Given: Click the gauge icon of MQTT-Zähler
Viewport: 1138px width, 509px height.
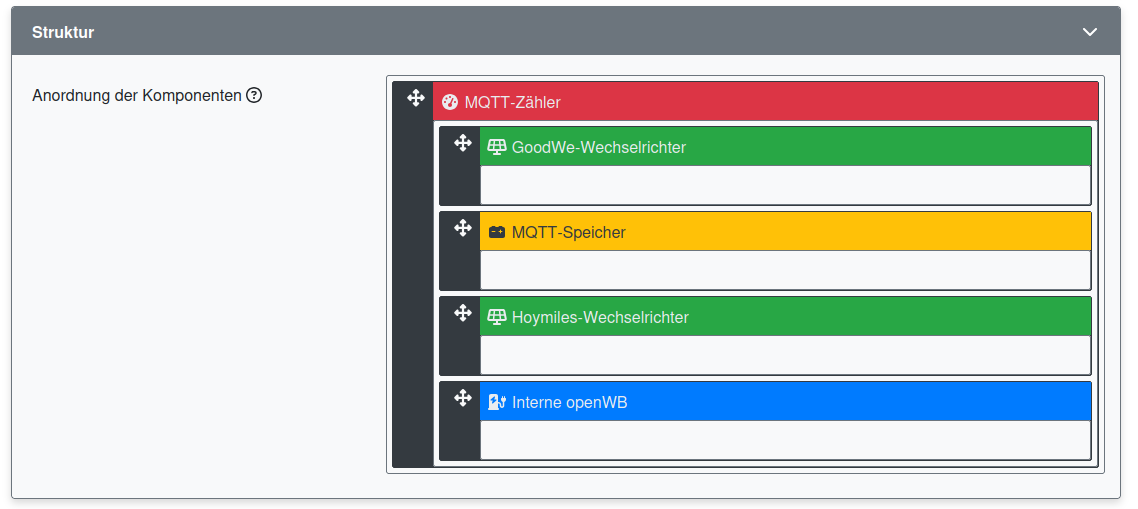Looking at the screenshot, I should (x=450, y=102).
